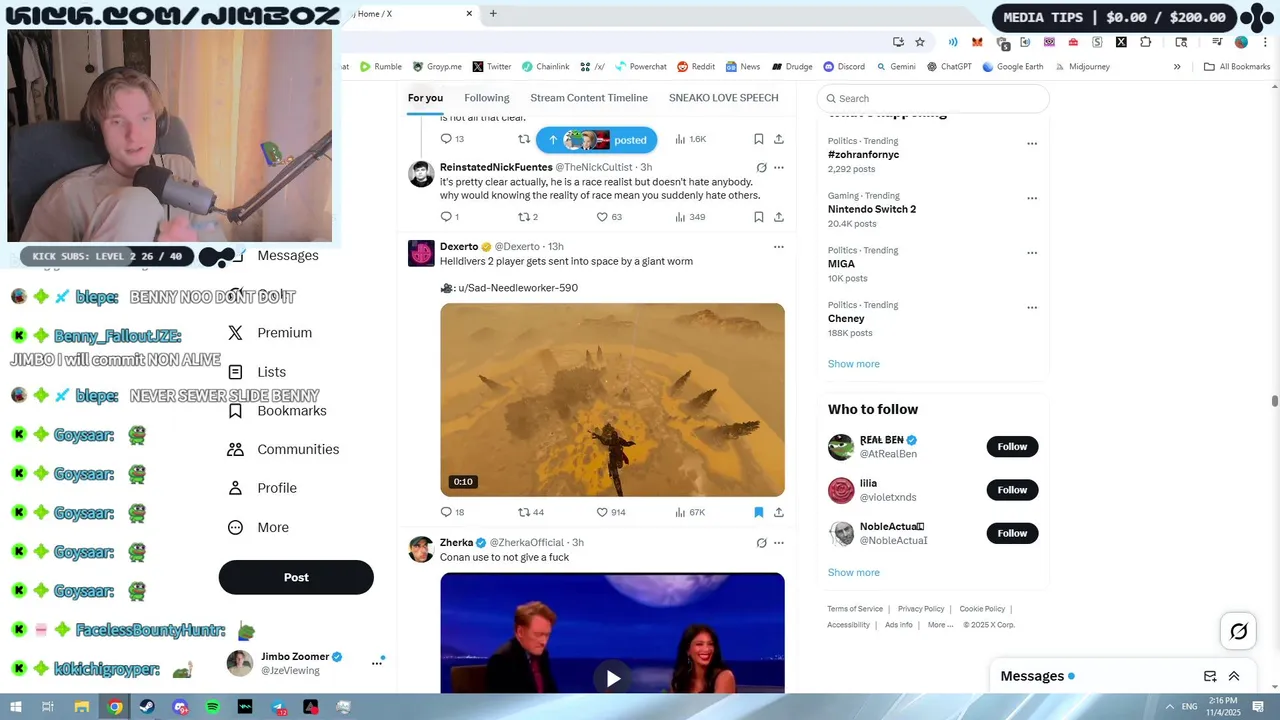Like the Dexerto post with 914 likes
The height and width of the screenshot is (720, 1280).
point(610,512)
